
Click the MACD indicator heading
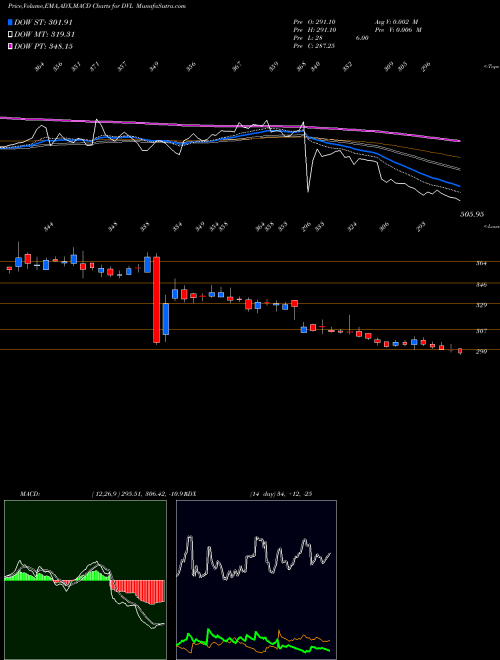click(x=30, y=494)
